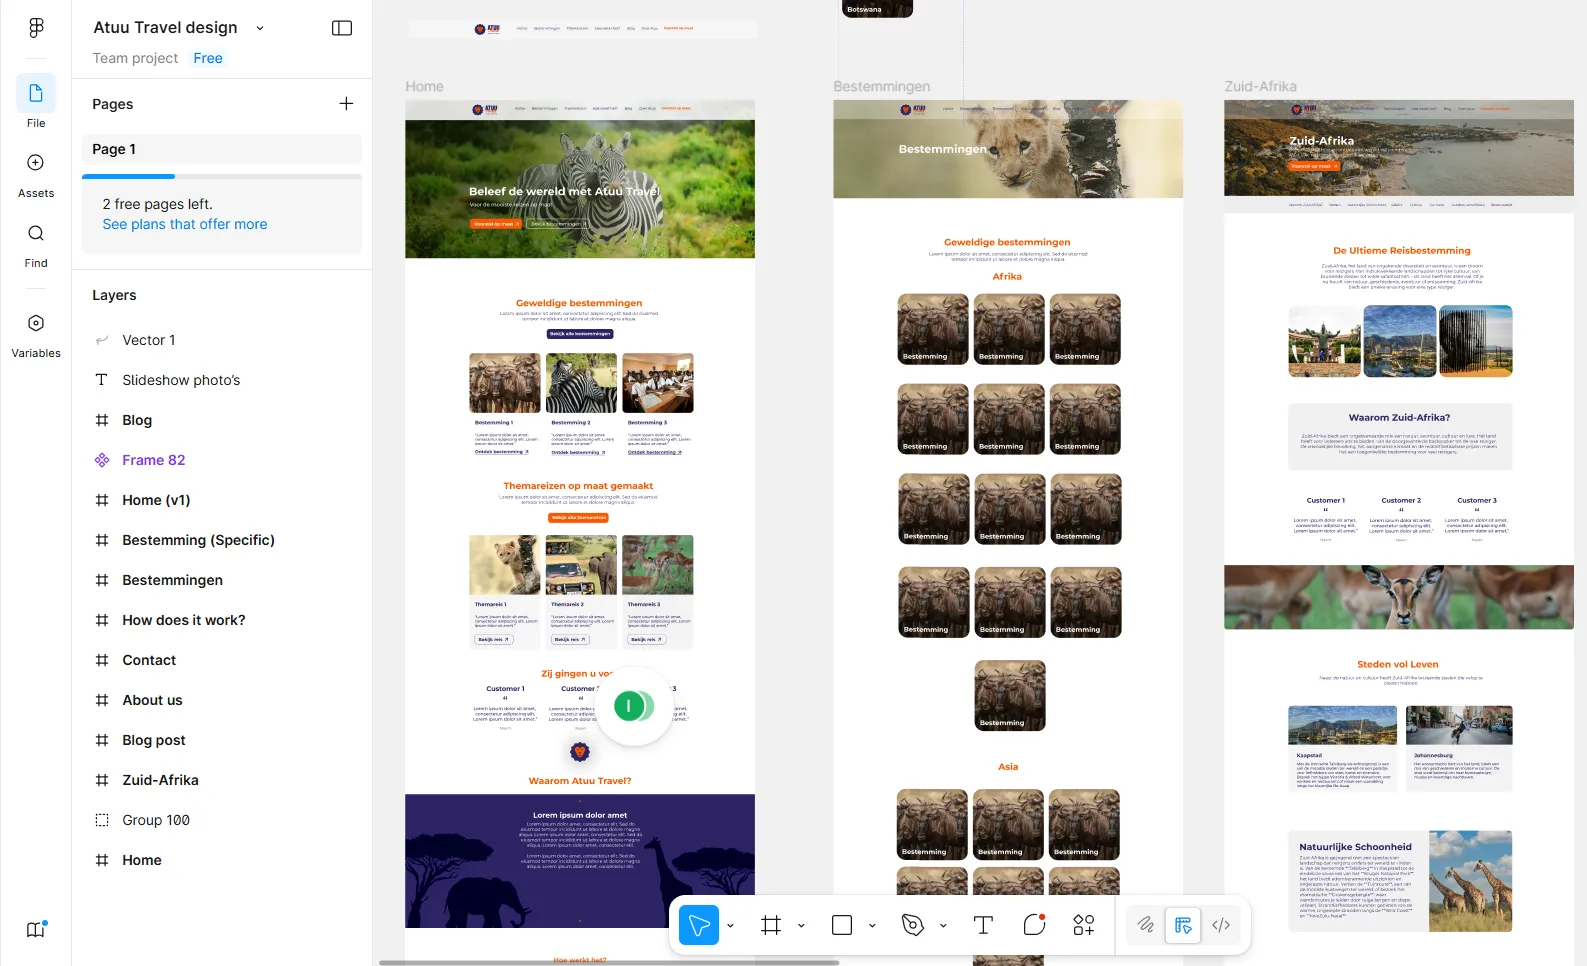Switch to Draw mode
This screenshot has height=966, width=1587.
[1146, 925]
